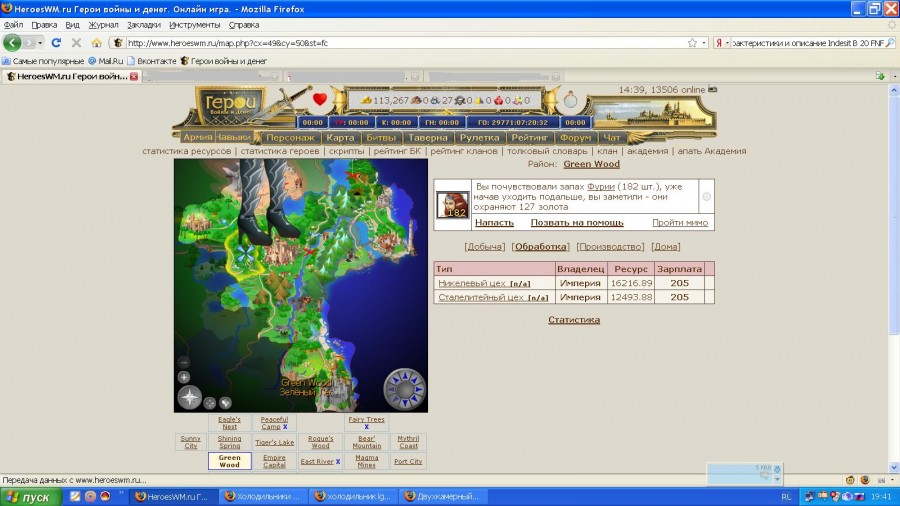Open the Green Wood district link
Image resolution: width=900 pixels, height=506 pixels.
tap(591, 164)
